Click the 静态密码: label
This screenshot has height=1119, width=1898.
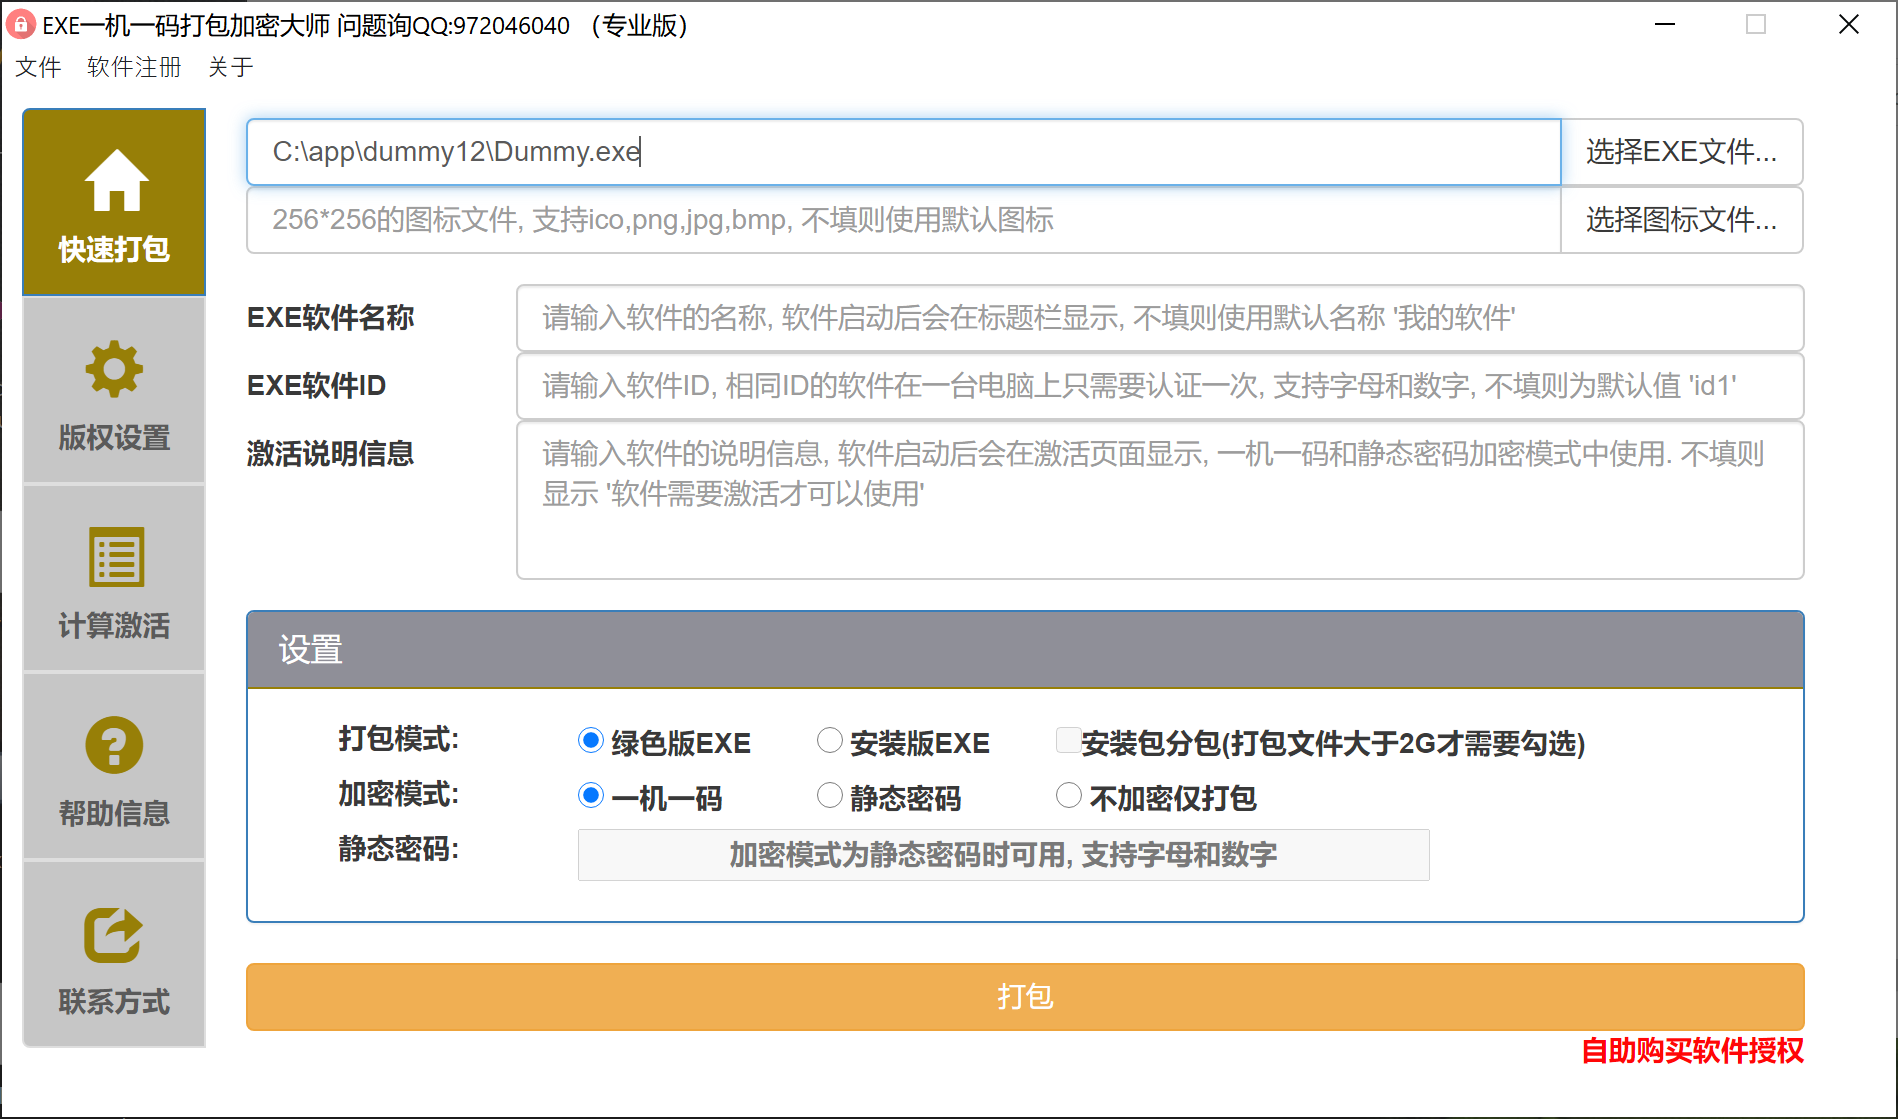click(398, 849)
